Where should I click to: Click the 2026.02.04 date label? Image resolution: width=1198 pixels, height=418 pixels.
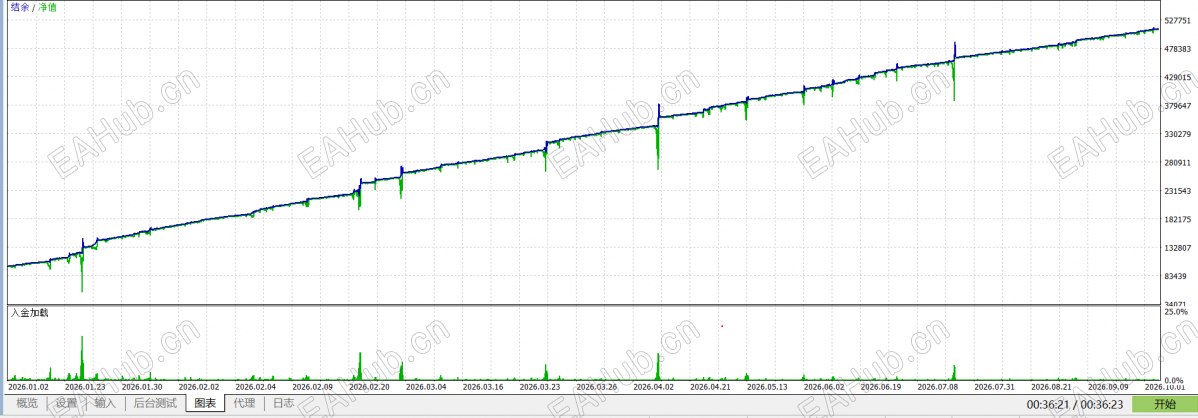tap(257, 387)
